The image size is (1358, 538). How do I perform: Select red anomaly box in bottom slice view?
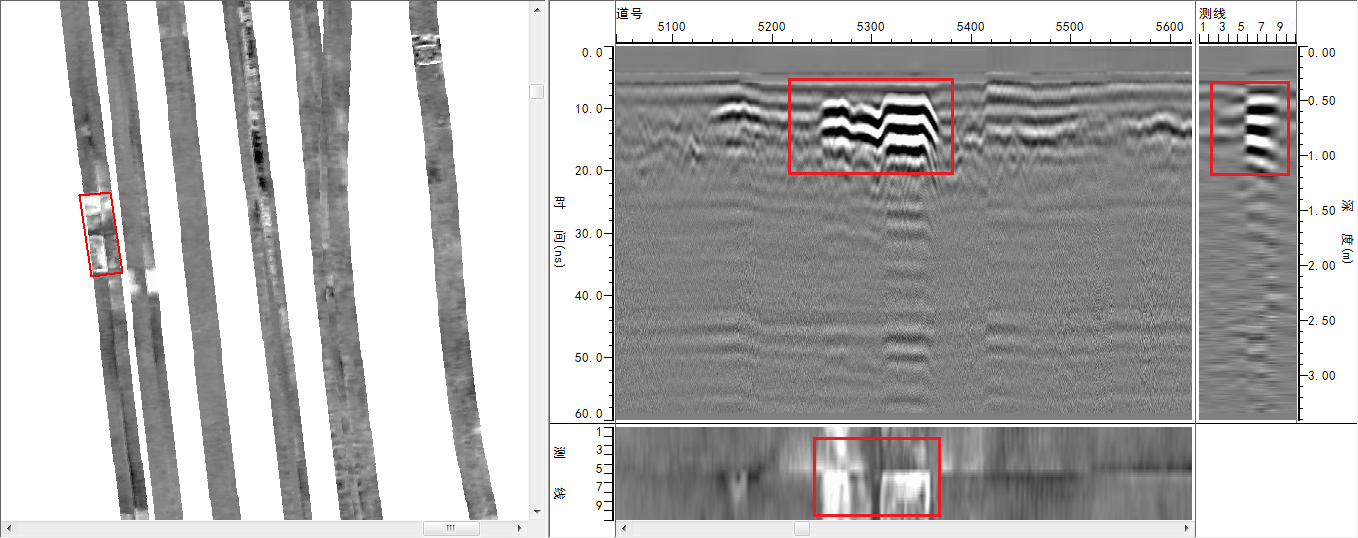click(x=877, y=476)
